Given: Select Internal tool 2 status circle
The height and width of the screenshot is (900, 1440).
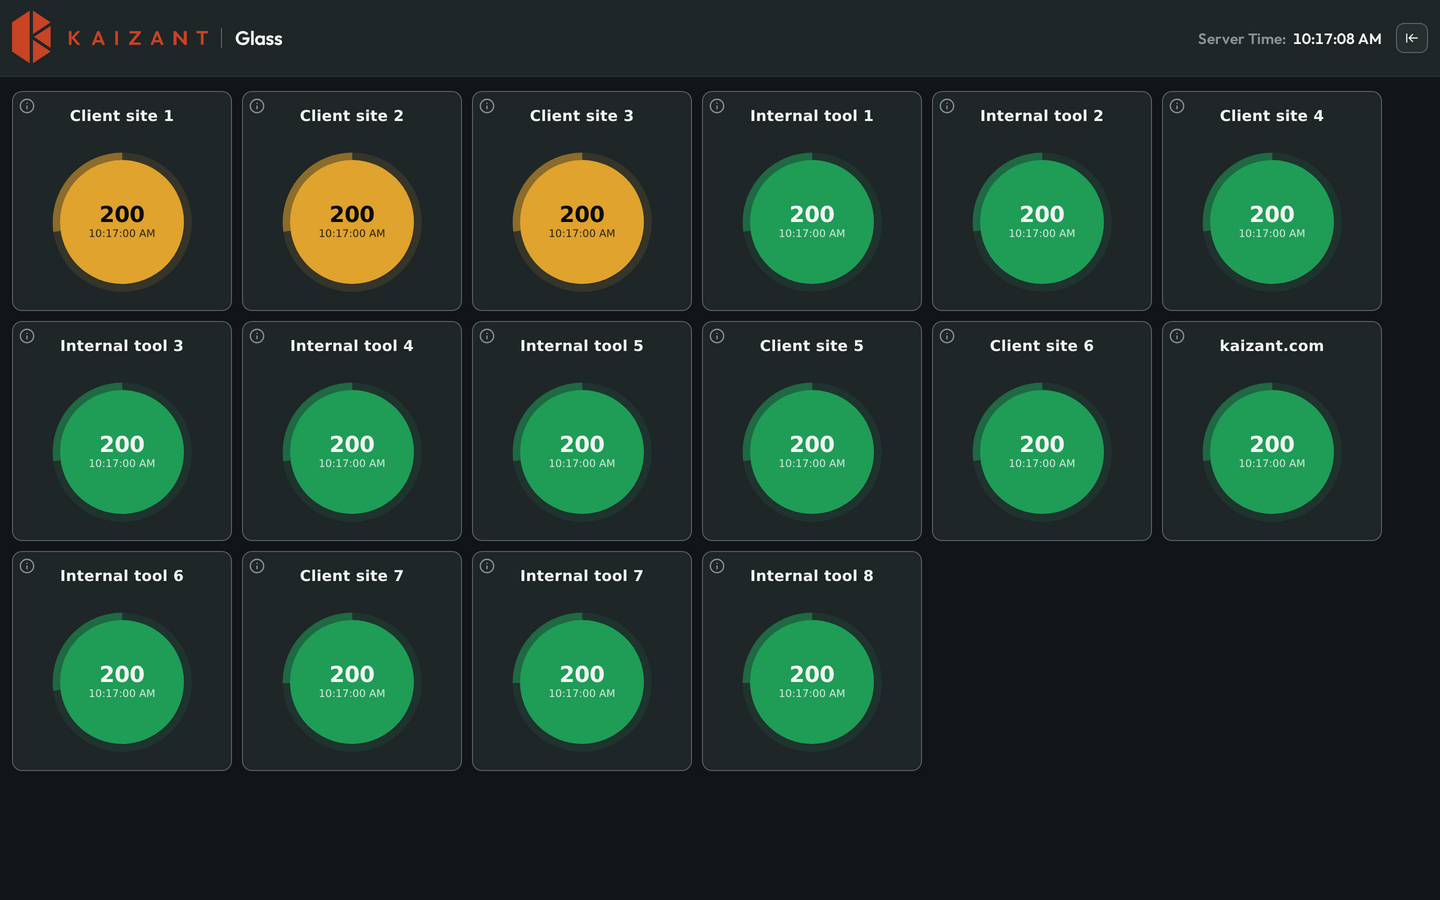Looking at the screenshot, I should [x=1042, y=222].
